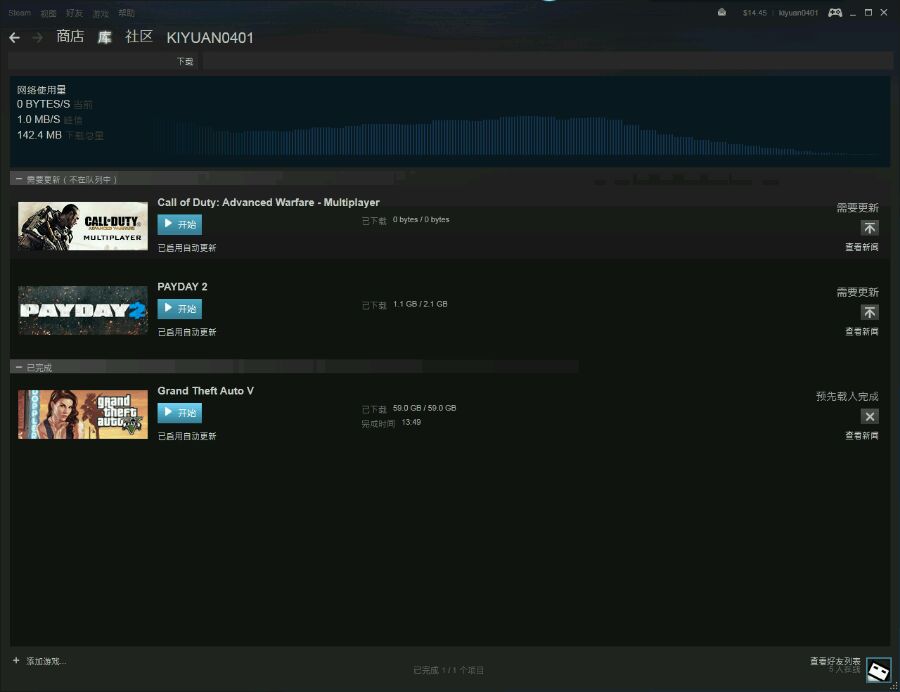Click the Call of Duty Multiplayer thumbnail
Image resolution: width=900 pixels, height=692 pixels.
(x=83, y=226)
